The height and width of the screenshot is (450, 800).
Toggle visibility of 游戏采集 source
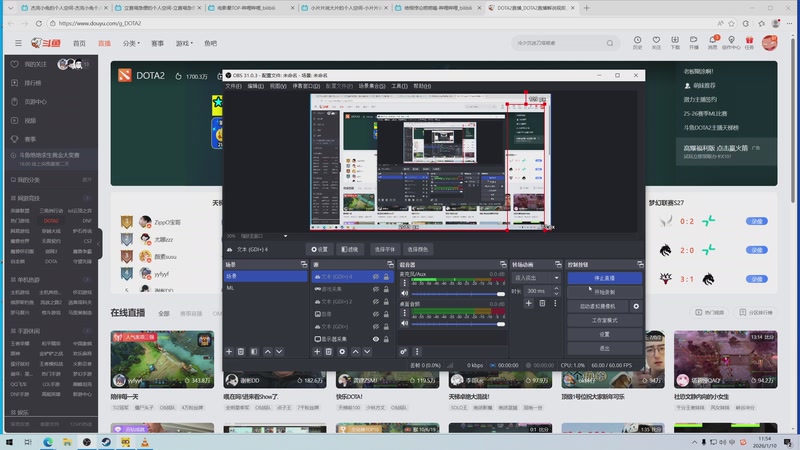coord(376,289)
